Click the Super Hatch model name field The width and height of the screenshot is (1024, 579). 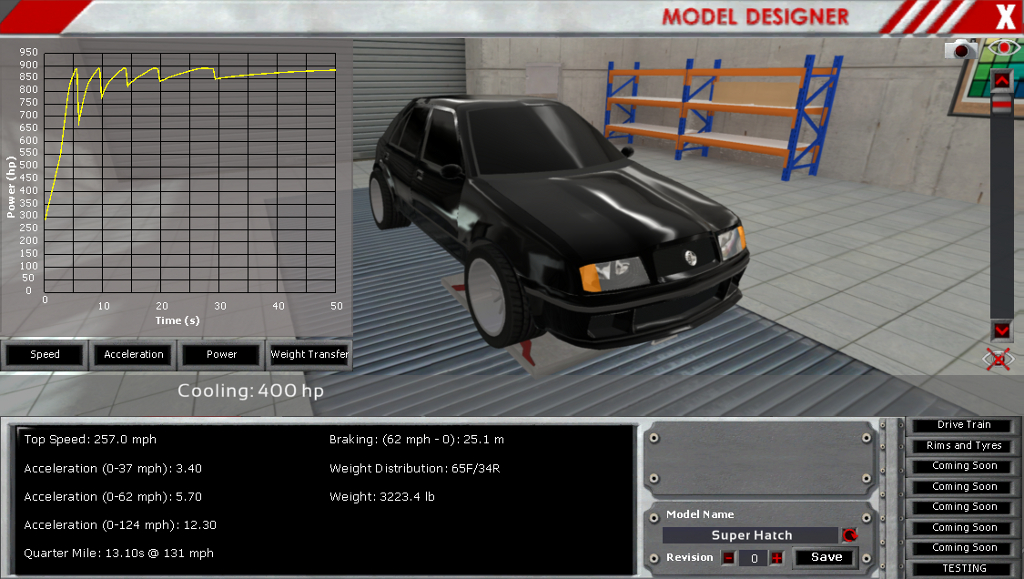[x=751, y=535]
